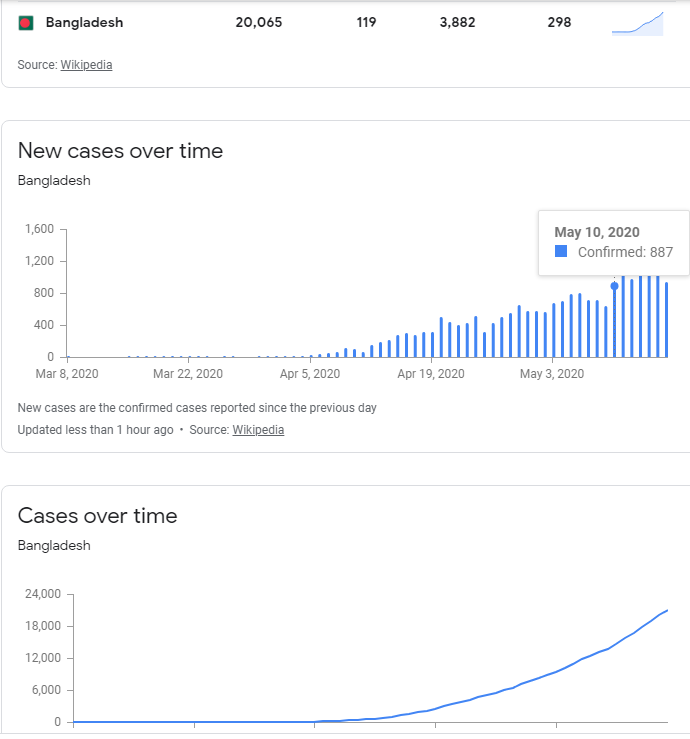Click the May 3, 2020 axis label
690x739 pixels.
552,374
